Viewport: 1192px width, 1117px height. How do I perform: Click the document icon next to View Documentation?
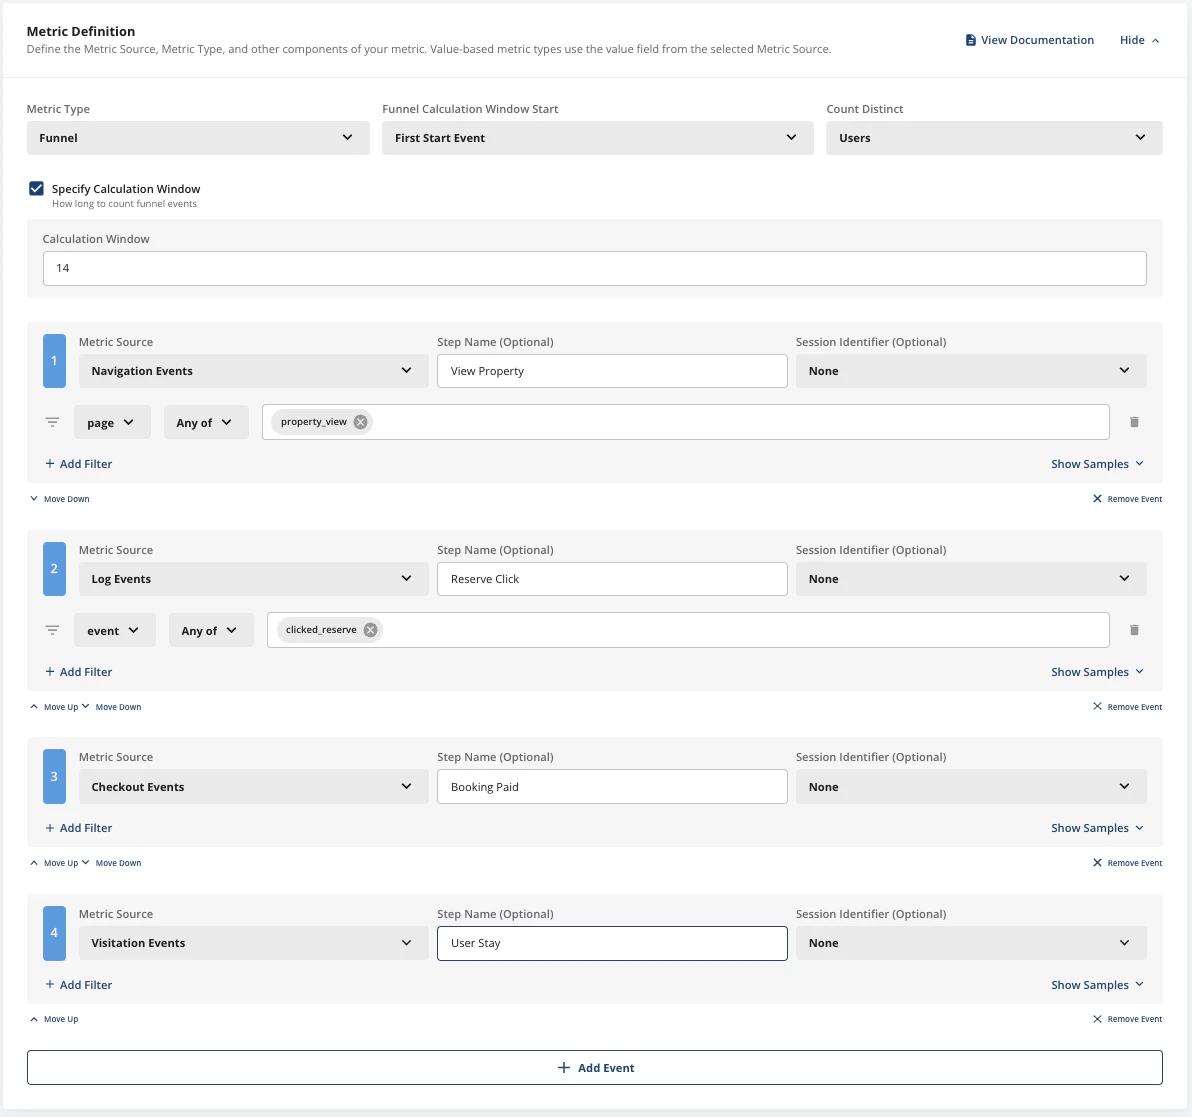coord(969,39)
